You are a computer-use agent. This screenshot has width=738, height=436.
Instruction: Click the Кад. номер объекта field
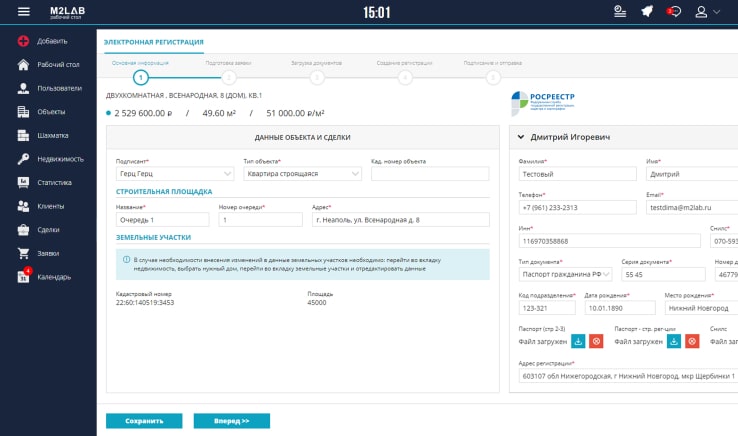click(430, 174)
